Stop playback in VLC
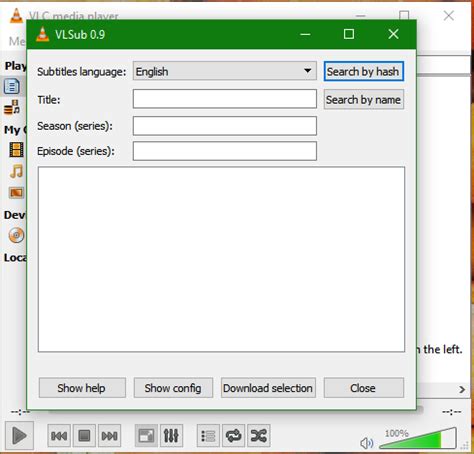The image size is (474, 454). coord(84,435)
